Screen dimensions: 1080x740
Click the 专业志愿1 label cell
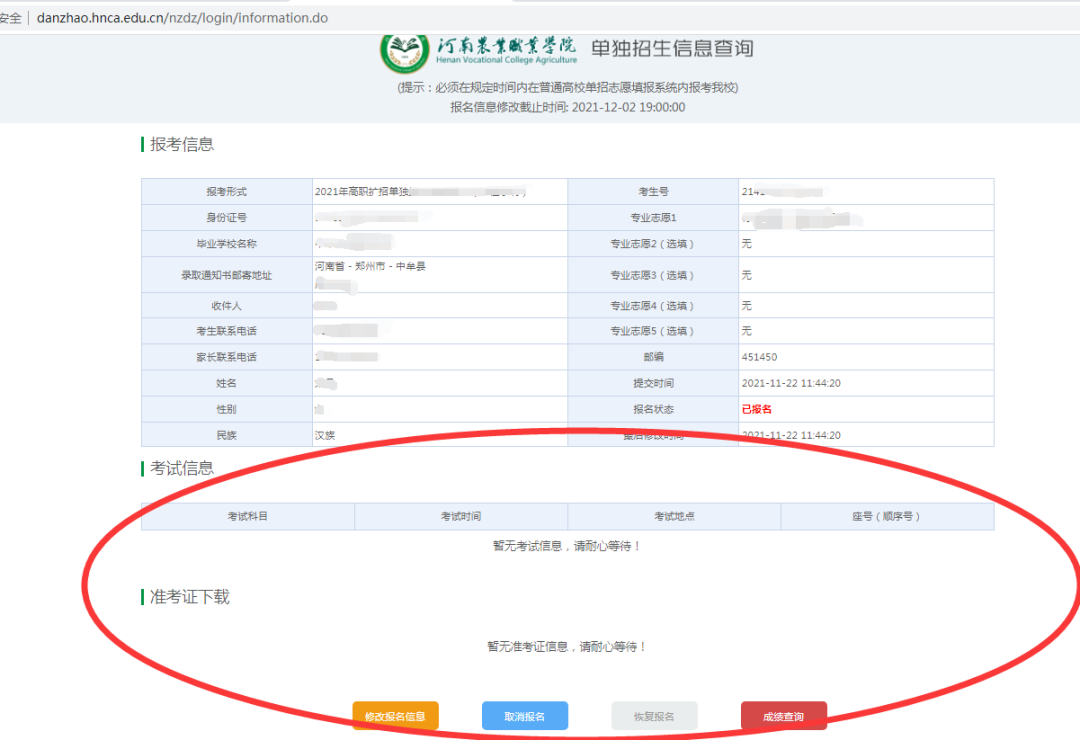(x=653, y=218)
